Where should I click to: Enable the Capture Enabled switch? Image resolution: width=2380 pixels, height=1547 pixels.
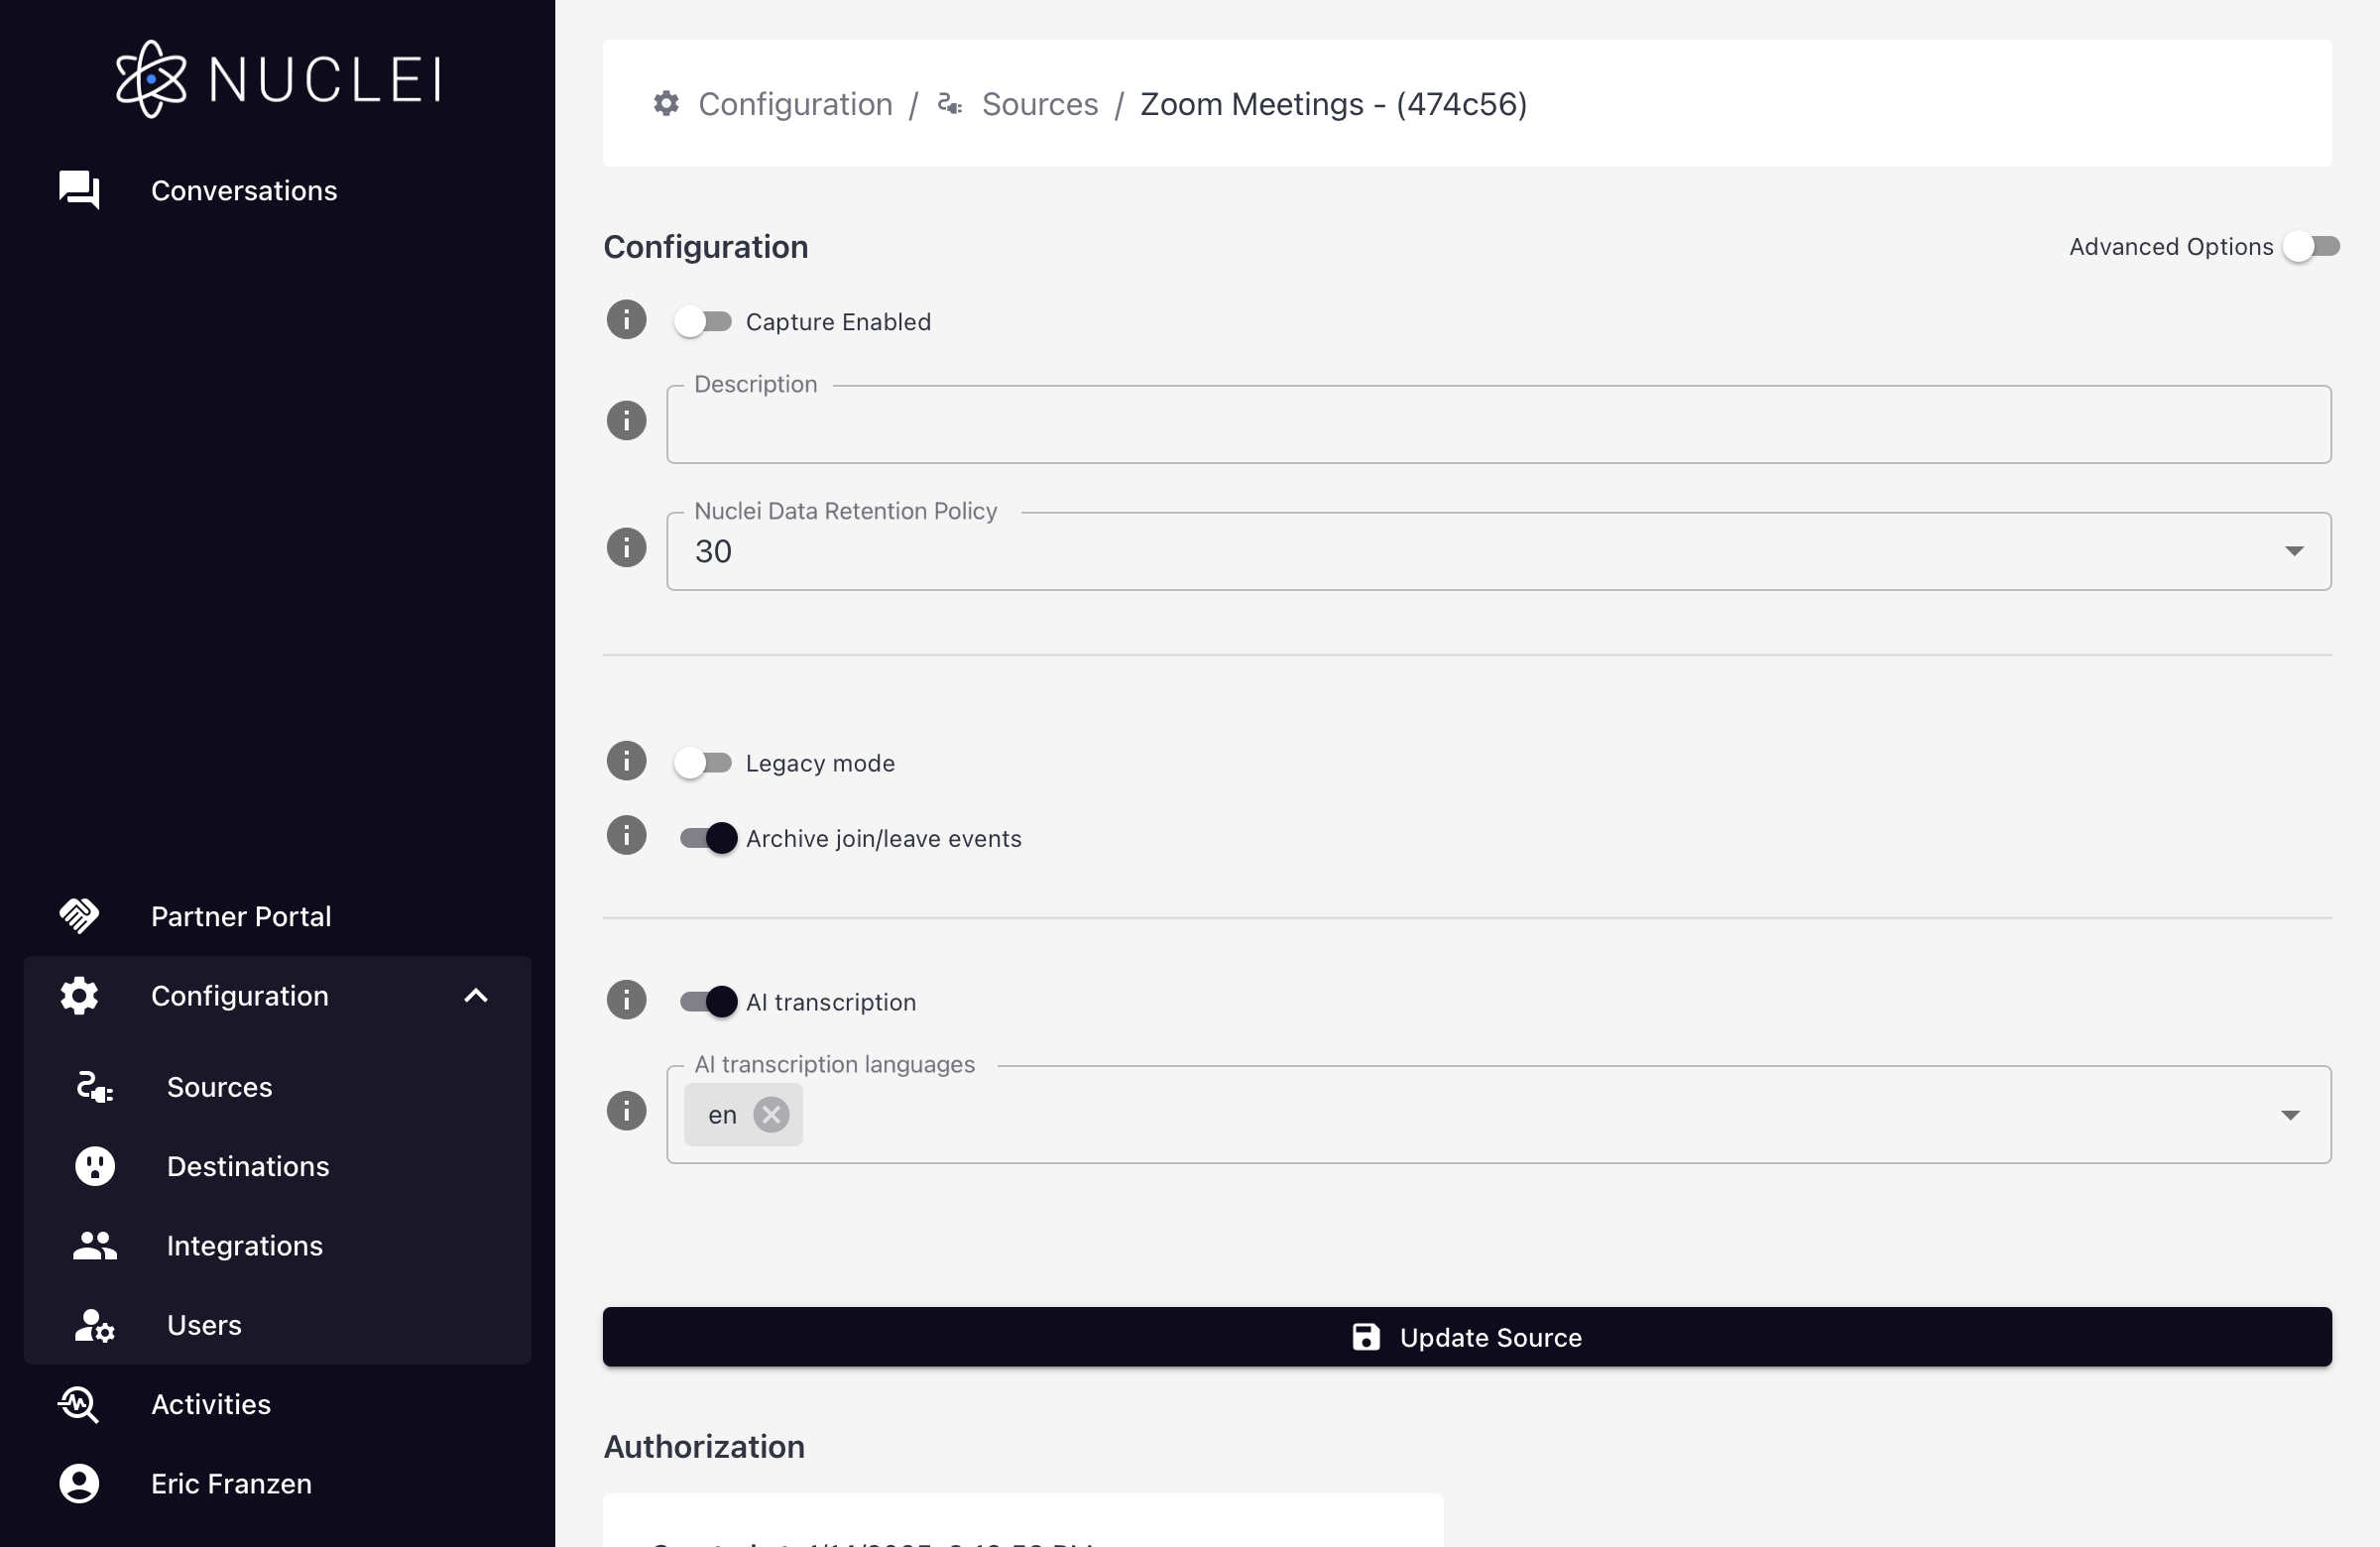[x=703, y=322]
